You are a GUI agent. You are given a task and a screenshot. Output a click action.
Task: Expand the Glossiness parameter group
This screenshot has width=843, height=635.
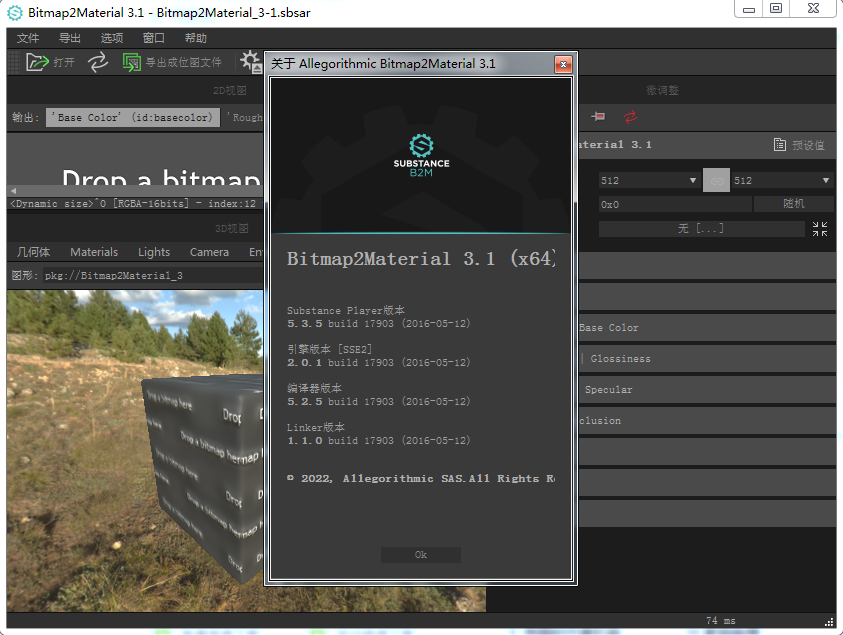tap(706, 359)
